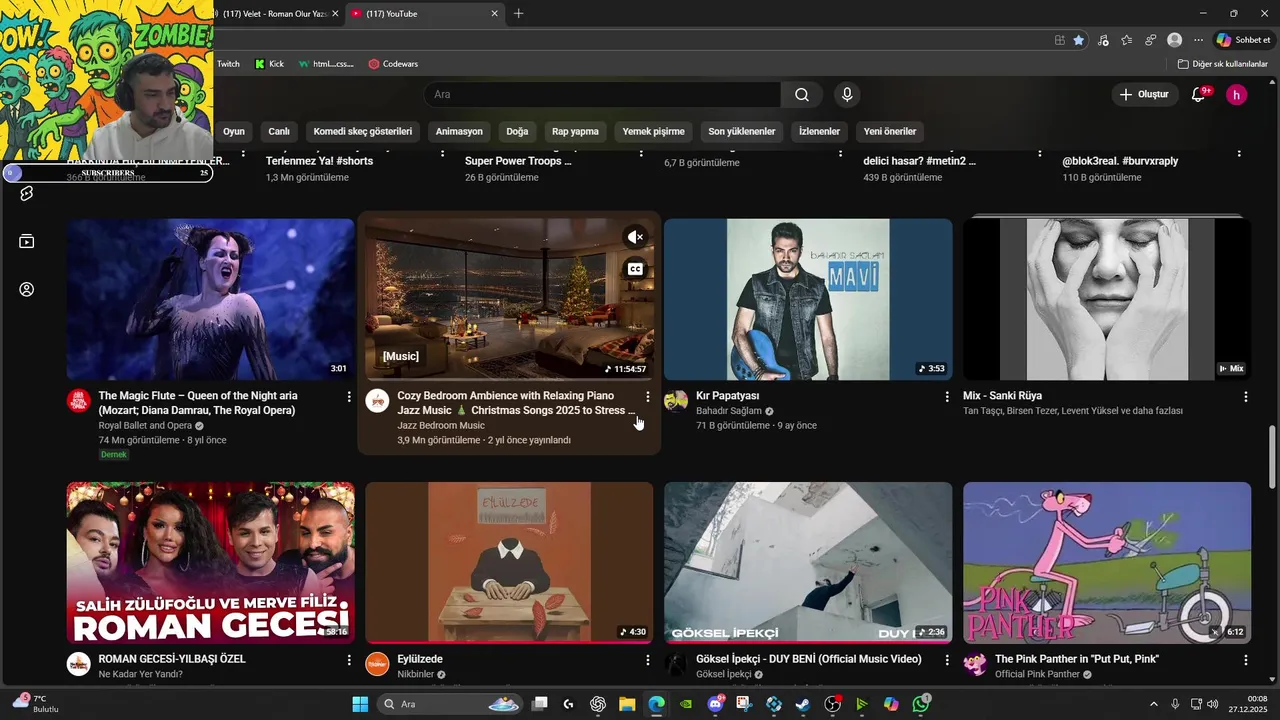1280x720 pixels.
Task: Click the Oluştur create button
Action: pyautogui.click(x=1145, y=95)
